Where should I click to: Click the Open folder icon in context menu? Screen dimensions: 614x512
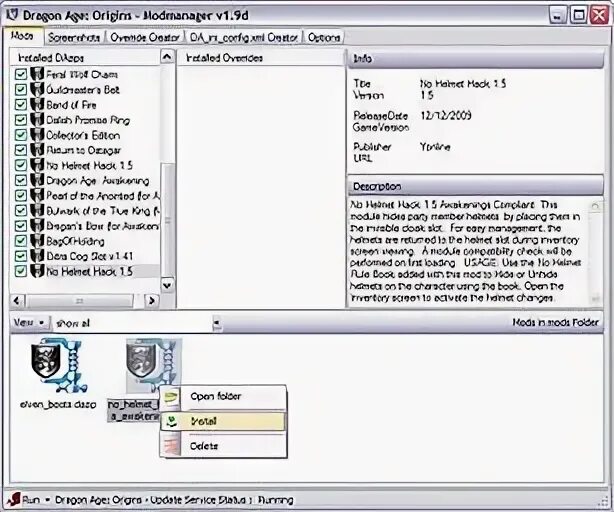coord(171,396)
